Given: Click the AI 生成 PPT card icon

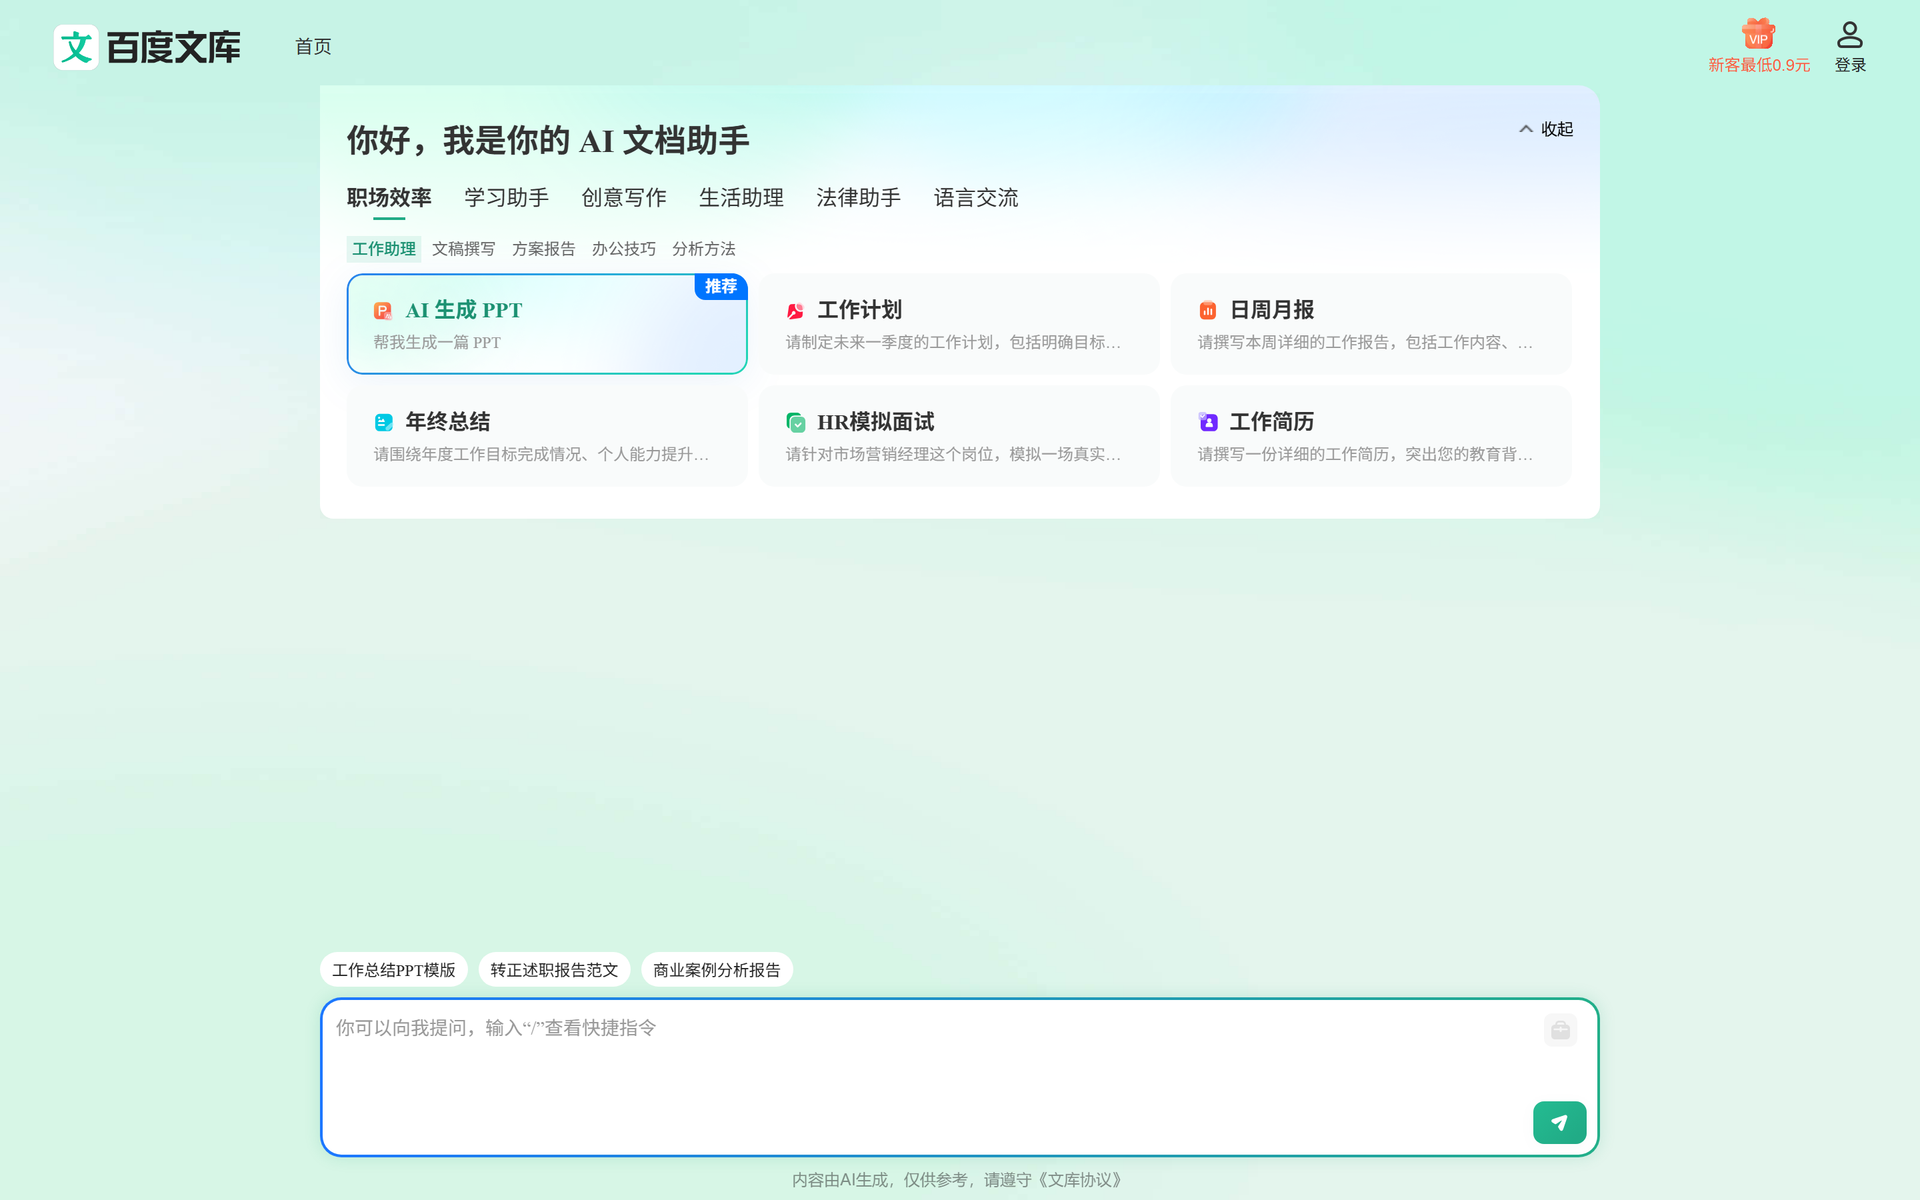Looking at the screenshot, I should pos(383,311).
